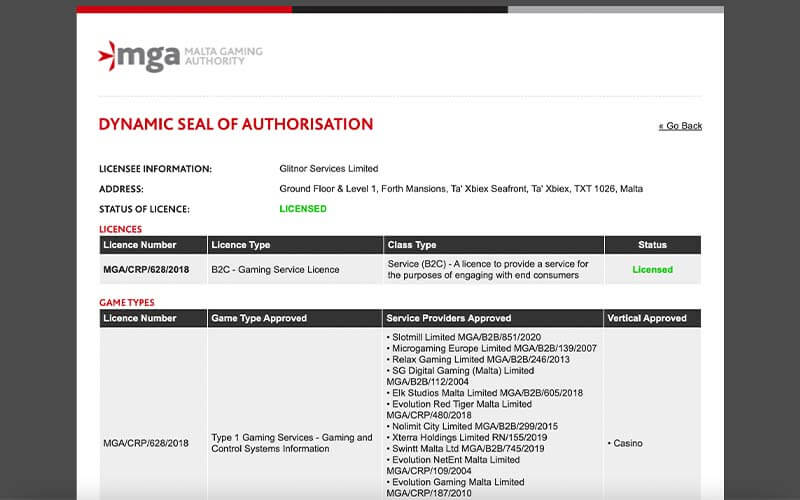Click Slotmill Limited MGA/B2B/851/2020 entry
This screenshot has height=500, width=800.
coord(464,337)
